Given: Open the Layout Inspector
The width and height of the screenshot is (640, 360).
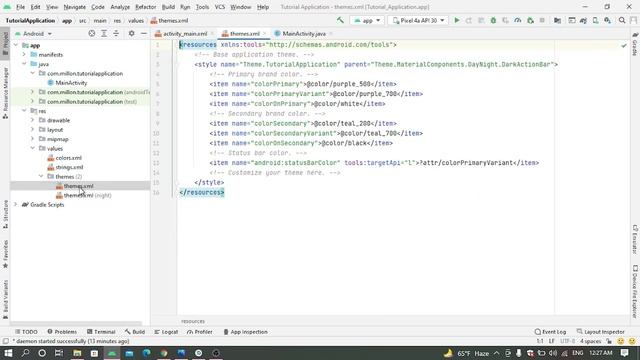Looking at the screenshot, I should click(x=600, y=332).
